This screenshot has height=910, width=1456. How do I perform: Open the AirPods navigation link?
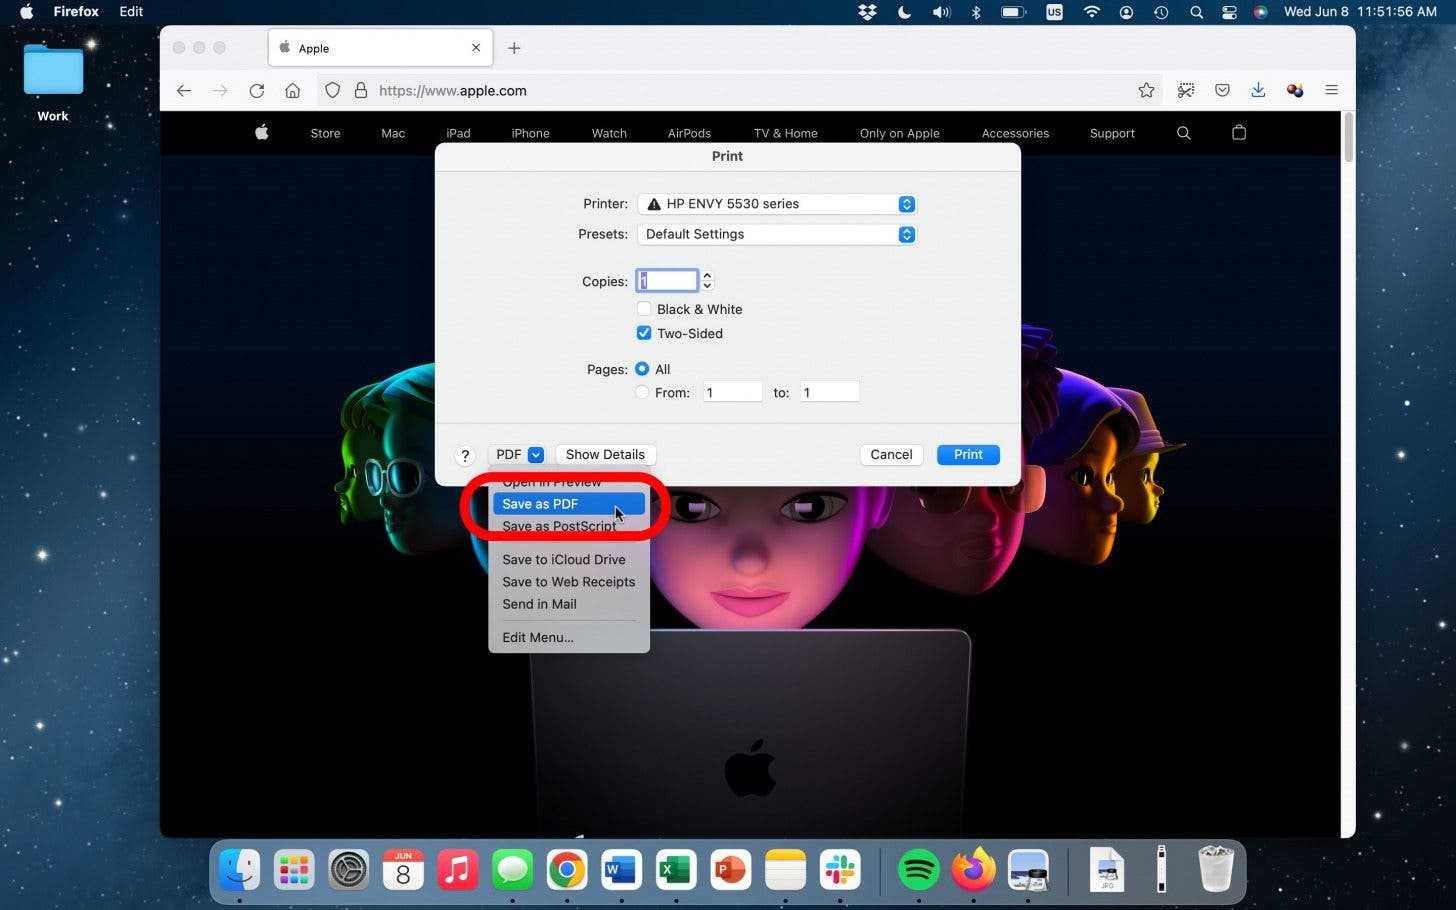pos(689,133)
